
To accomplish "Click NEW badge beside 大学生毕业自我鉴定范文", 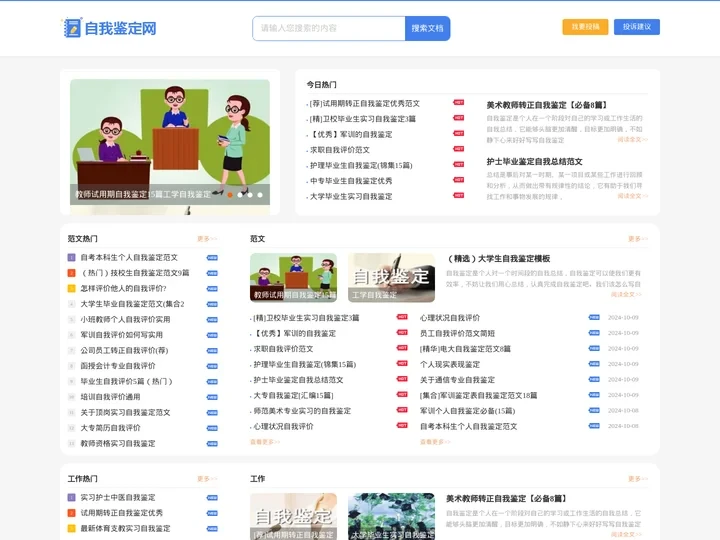I will point(212,304).
